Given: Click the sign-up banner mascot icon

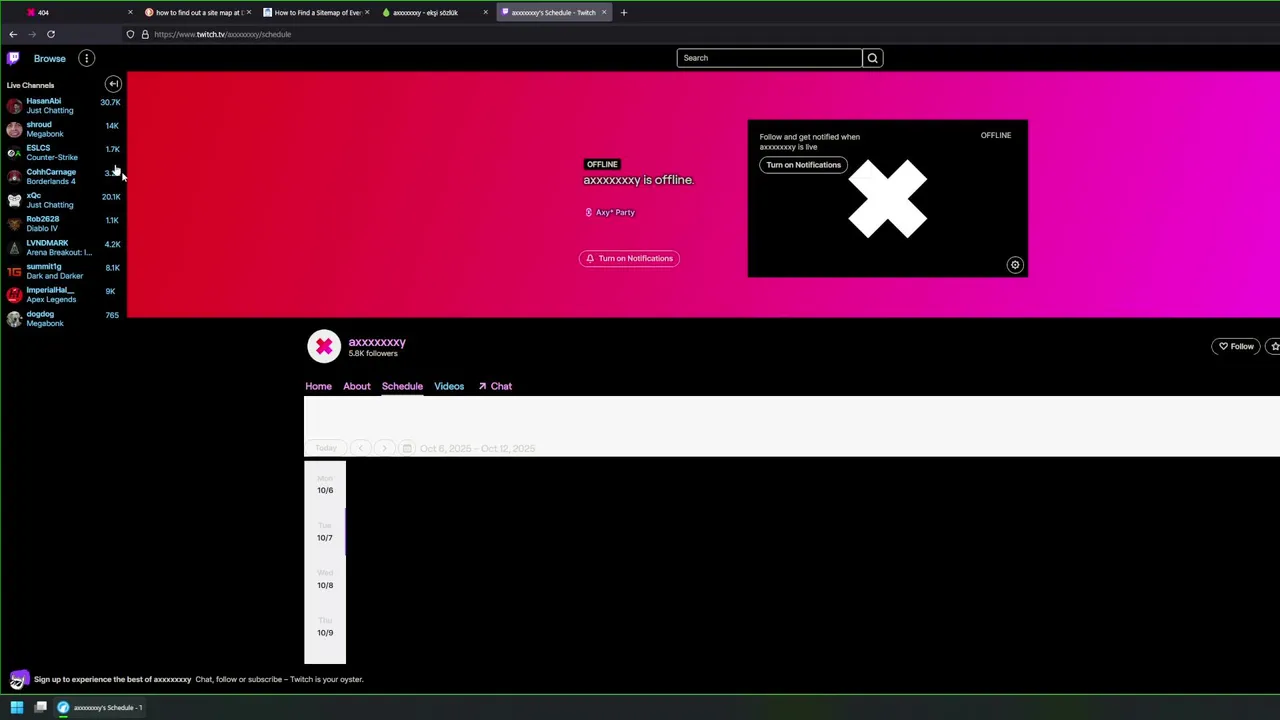Looking at the screenshot, I should tap(18, 680).
